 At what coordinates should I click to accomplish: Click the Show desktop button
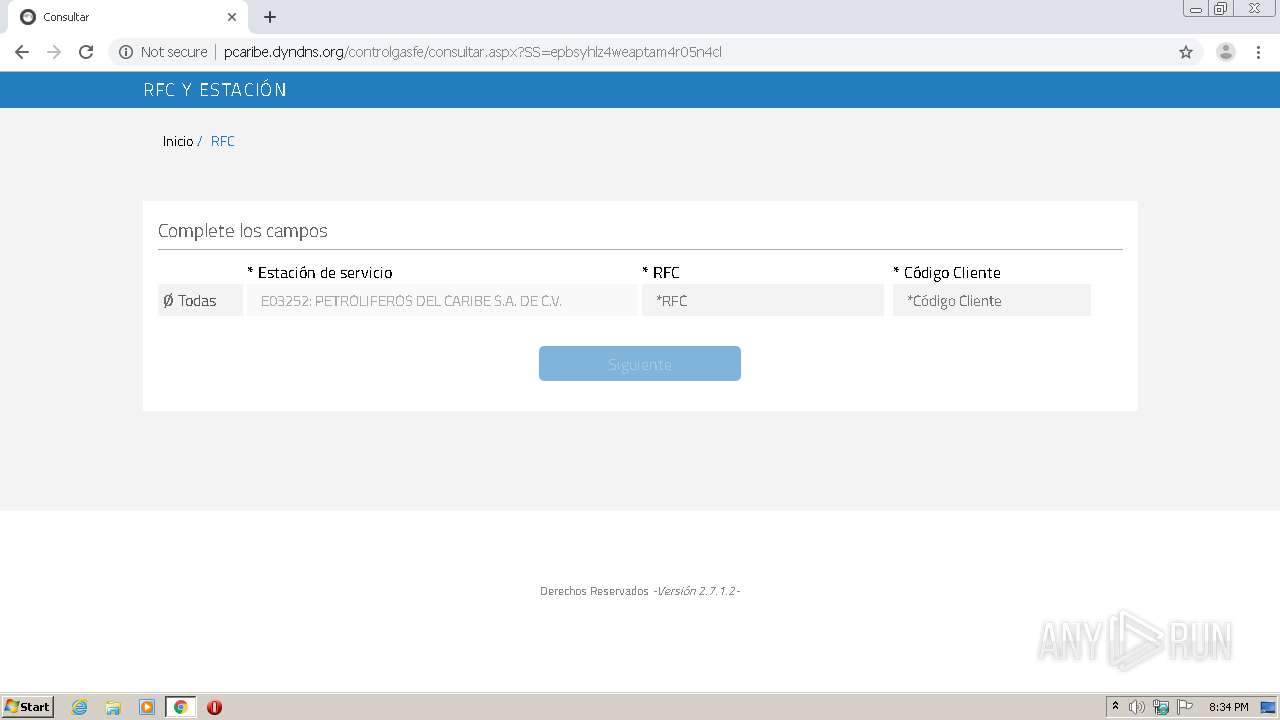pos(1269,707)
